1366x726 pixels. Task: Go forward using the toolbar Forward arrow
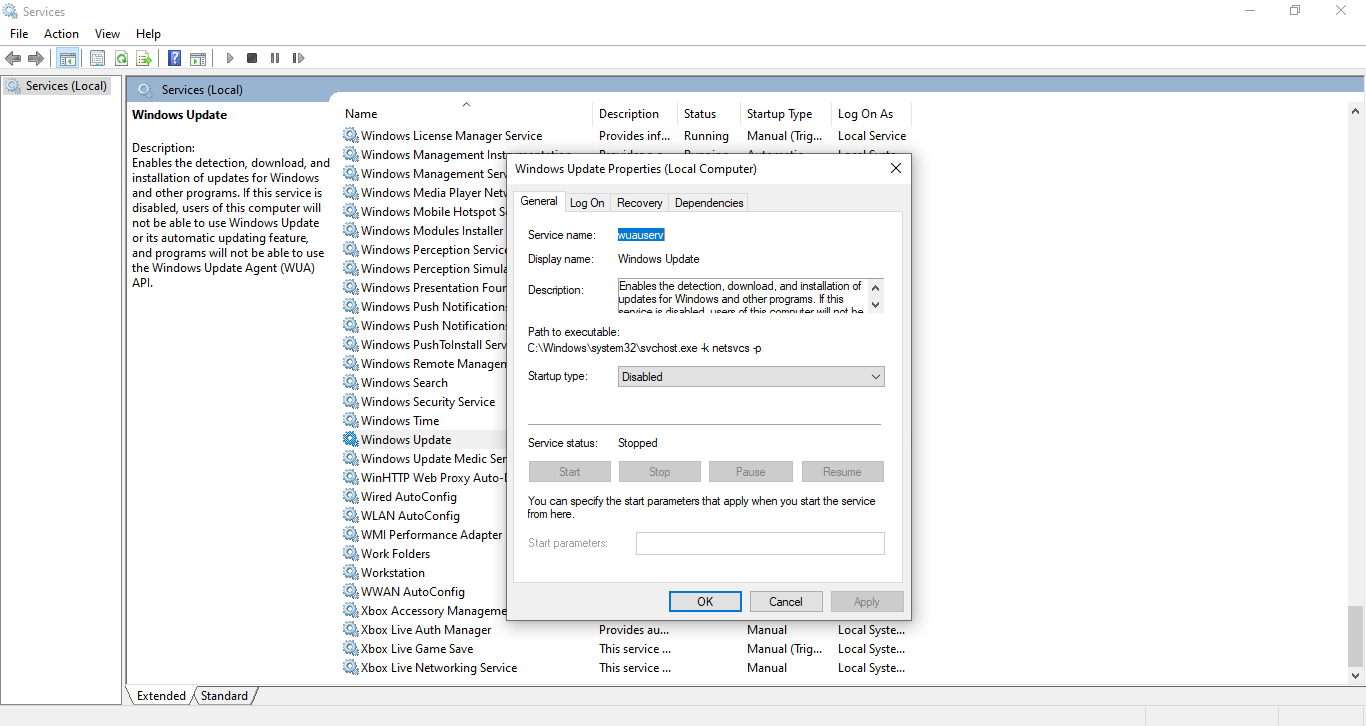click(x=36, y=58)
